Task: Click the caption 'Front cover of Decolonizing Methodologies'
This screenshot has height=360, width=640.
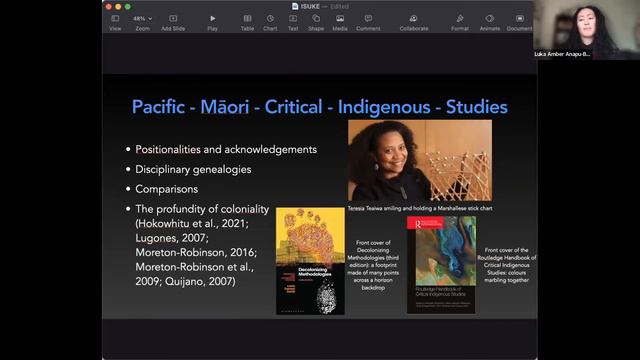Action: click(x=373, y=265)
